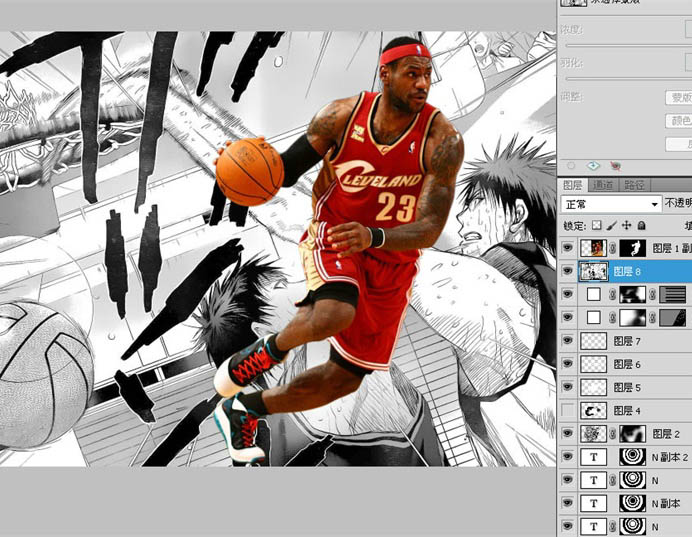Viewport: 692px width, 537px height.
Task: Select the player silhouette mask on 图层 1 副本
Action: [x=632, y=248]
